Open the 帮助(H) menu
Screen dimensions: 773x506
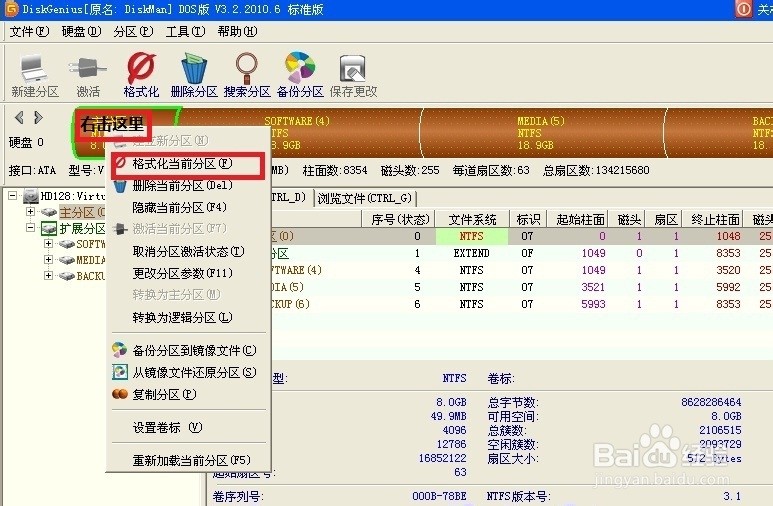pyautogui.click(x=238, y=32)
